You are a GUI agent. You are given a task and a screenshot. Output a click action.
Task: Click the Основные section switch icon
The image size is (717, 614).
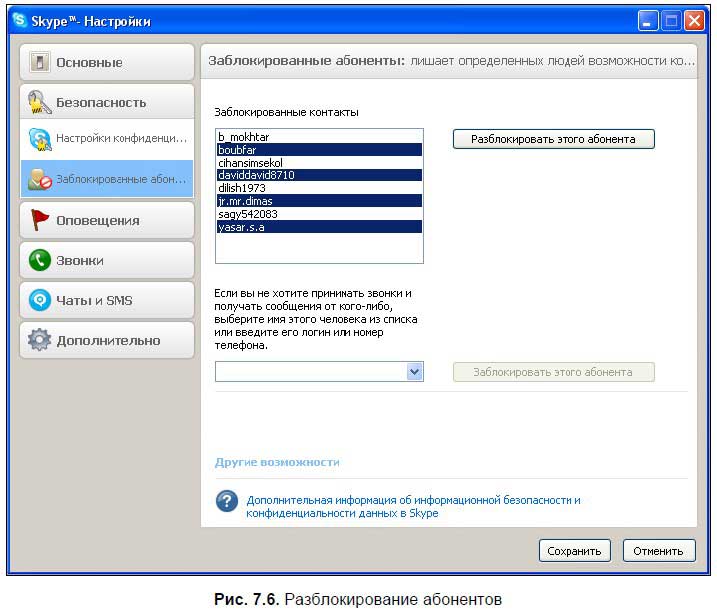click(x=40, y=63)
